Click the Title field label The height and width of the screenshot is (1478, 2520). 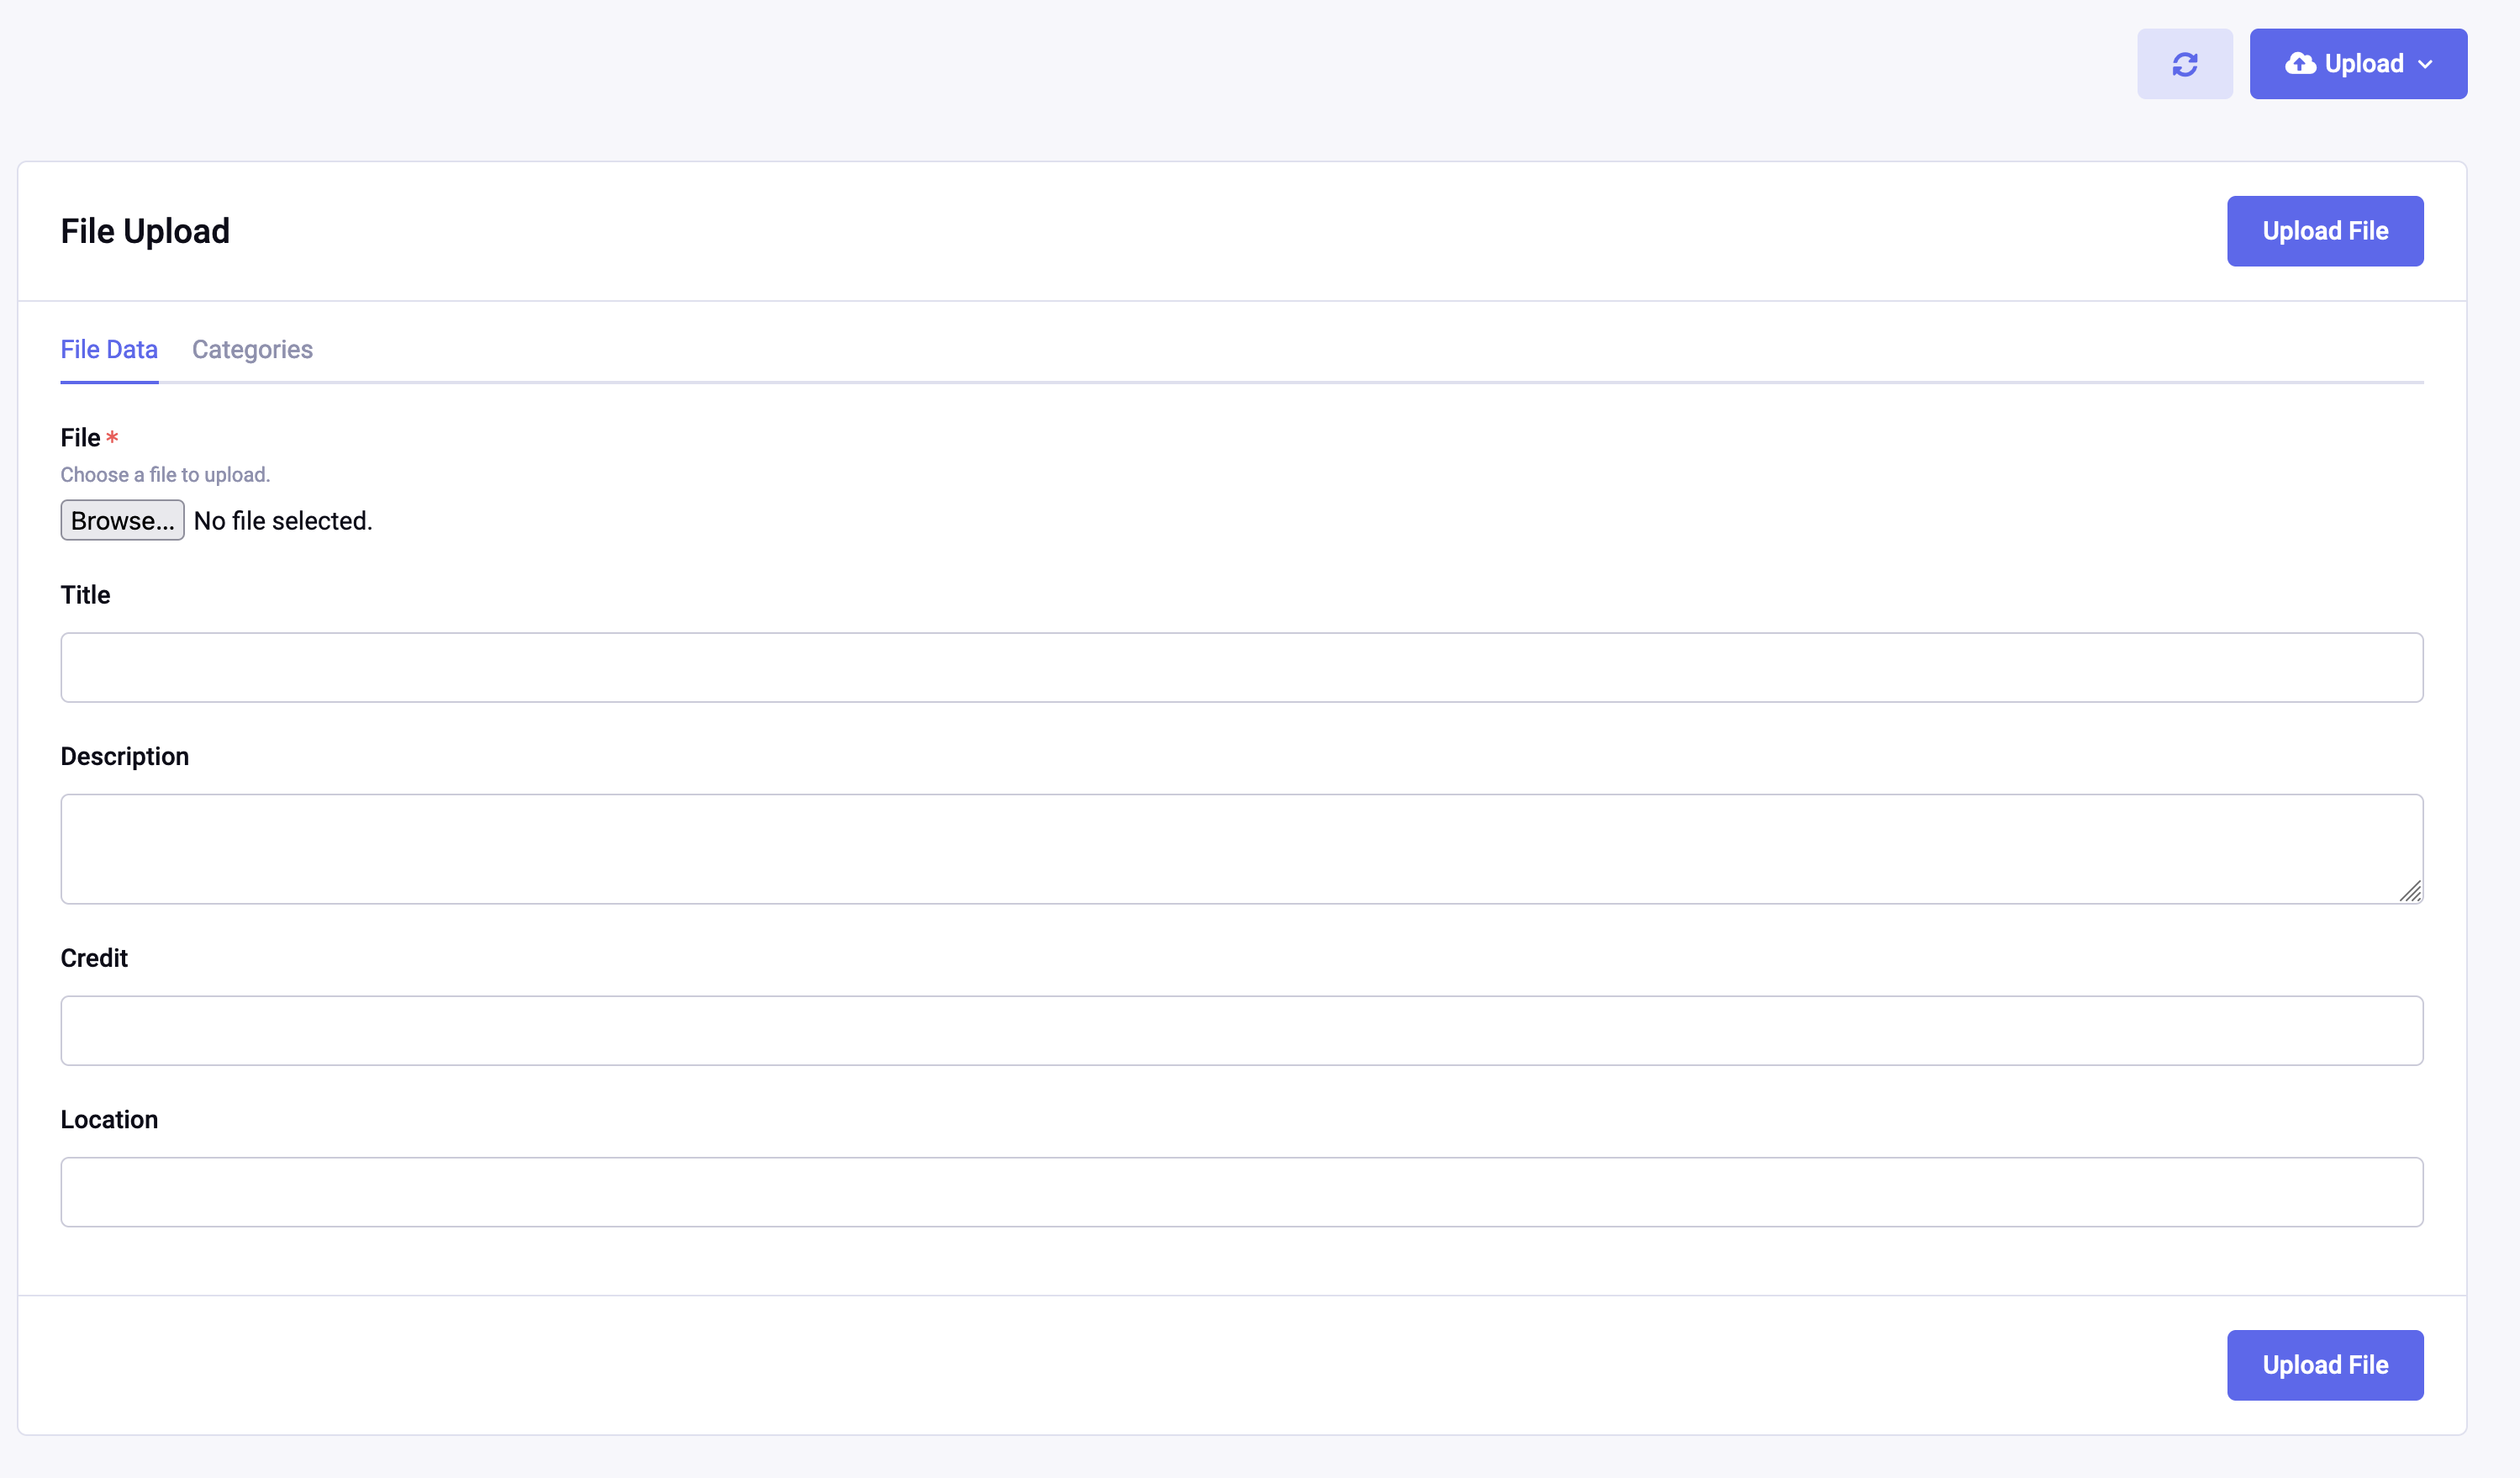tap(85, 594)
